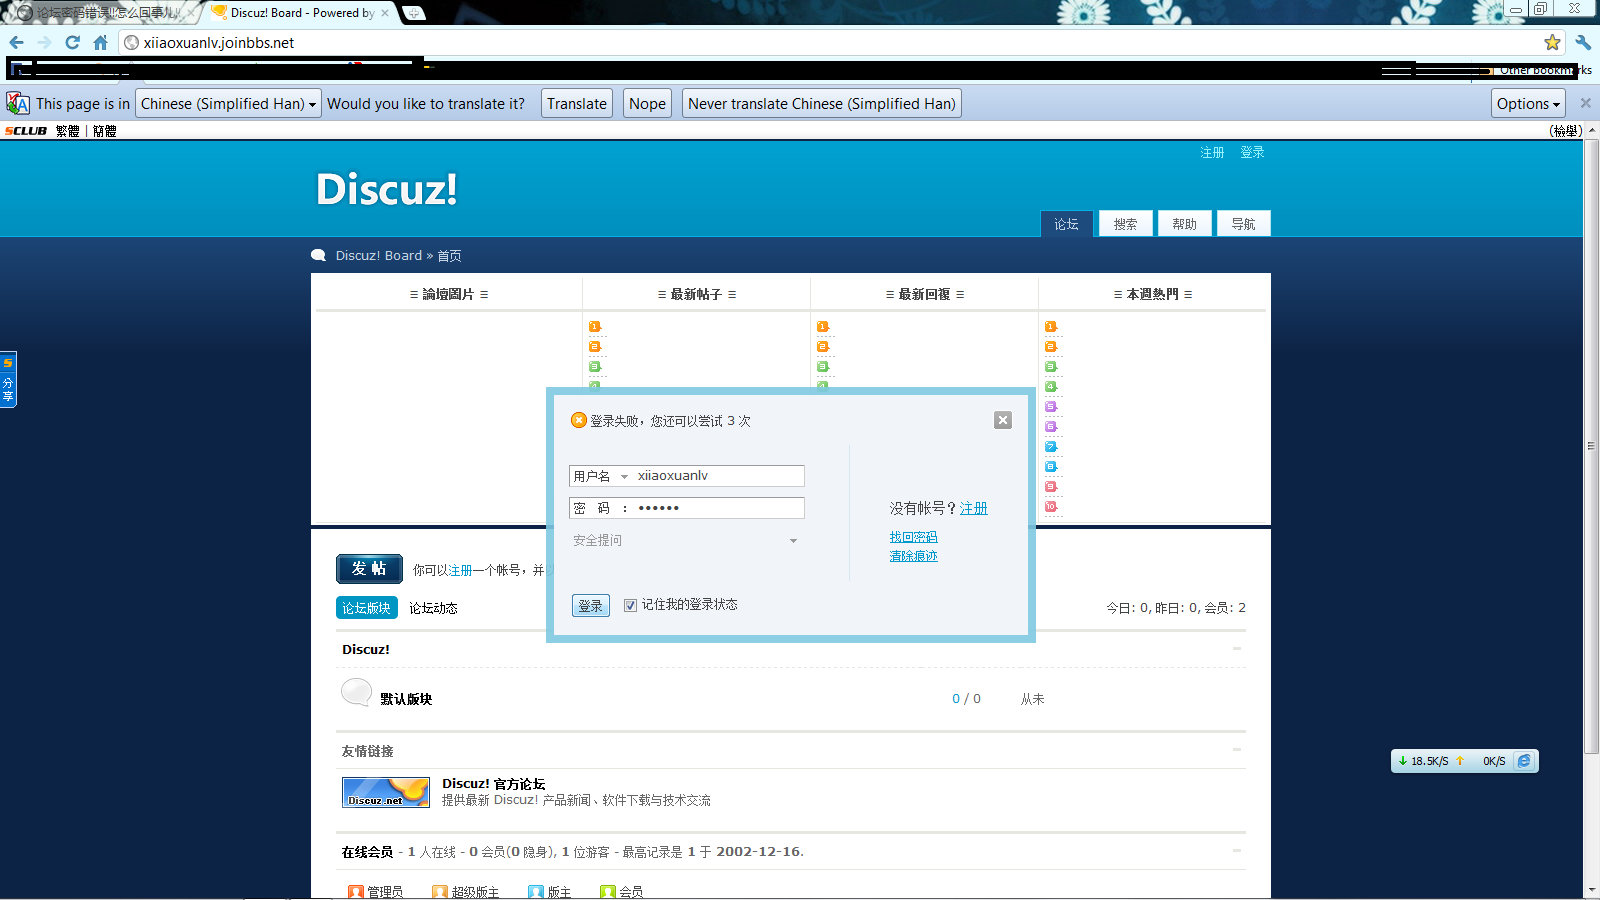Viewport: 1600px width, 900px height.
Task: Expand the 用户名 login type dropdown
Action: click(625, 476)
